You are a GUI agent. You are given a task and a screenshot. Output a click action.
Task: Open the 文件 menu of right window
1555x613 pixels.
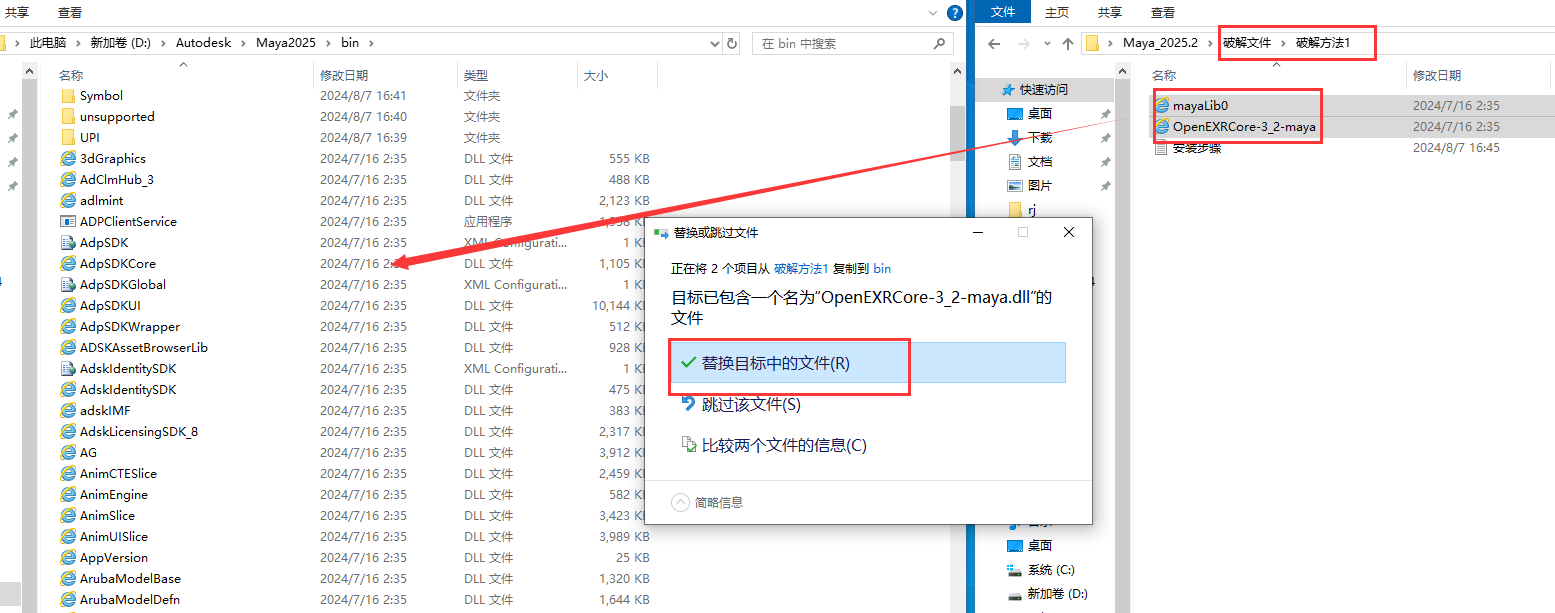[x=1003, y=11]
